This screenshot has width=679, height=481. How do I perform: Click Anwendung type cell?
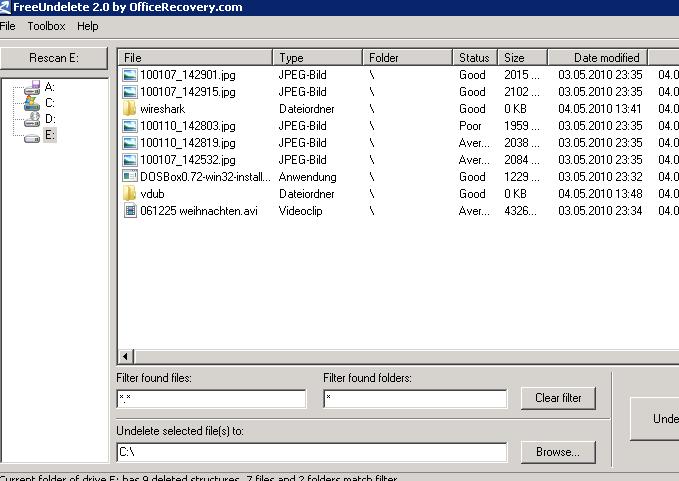pos(307,177)
